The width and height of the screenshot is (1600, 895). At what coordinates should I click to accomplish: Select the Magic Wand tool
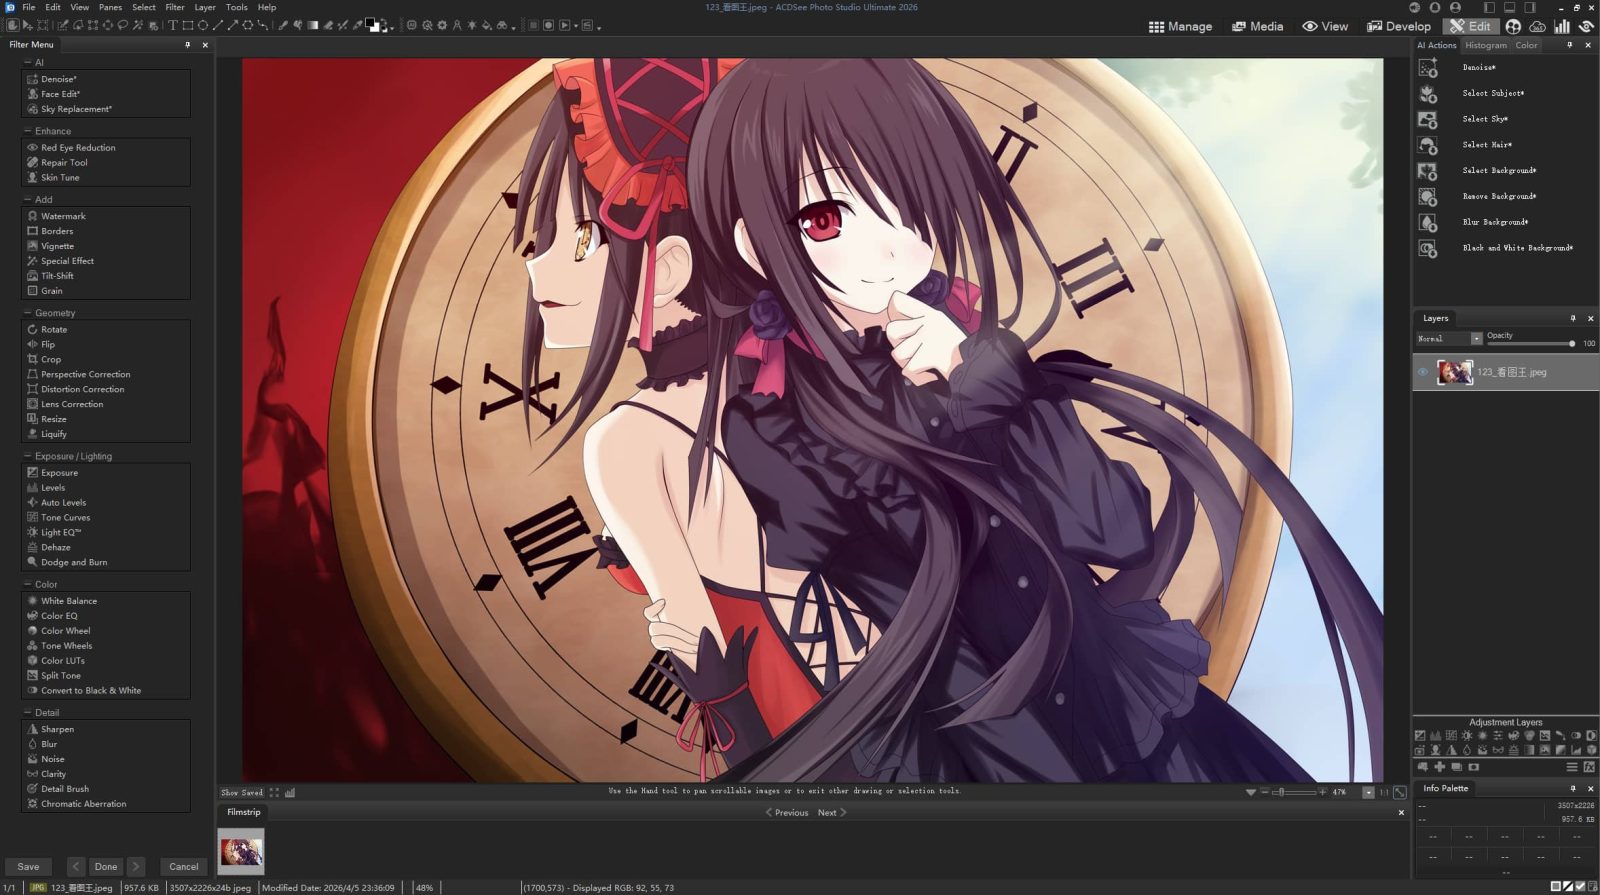coord(137,25)
